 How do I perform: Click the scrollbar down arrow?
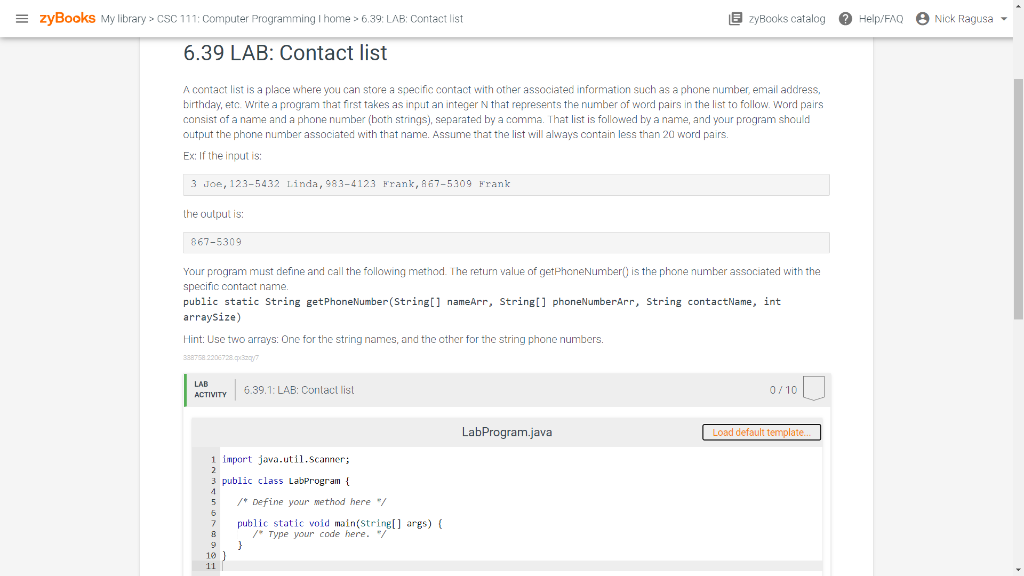1018,570
